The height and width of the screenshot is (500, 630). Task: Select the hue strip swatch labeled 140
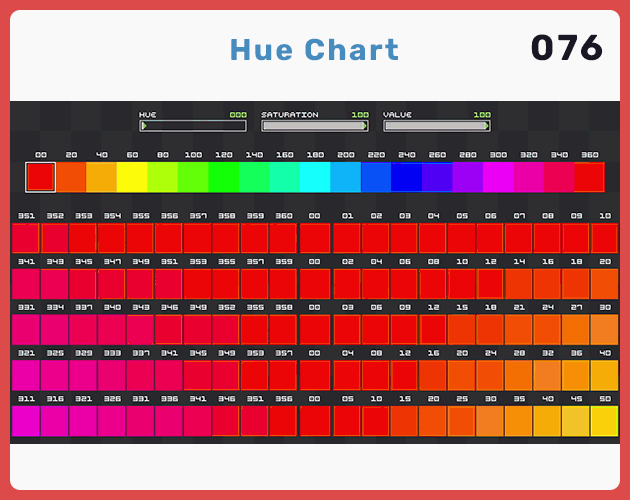click(254, 177)
